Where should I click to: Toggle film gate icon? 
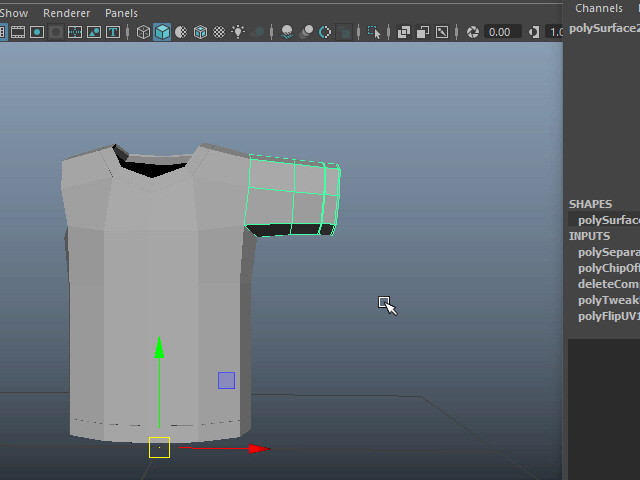(18, 32)
